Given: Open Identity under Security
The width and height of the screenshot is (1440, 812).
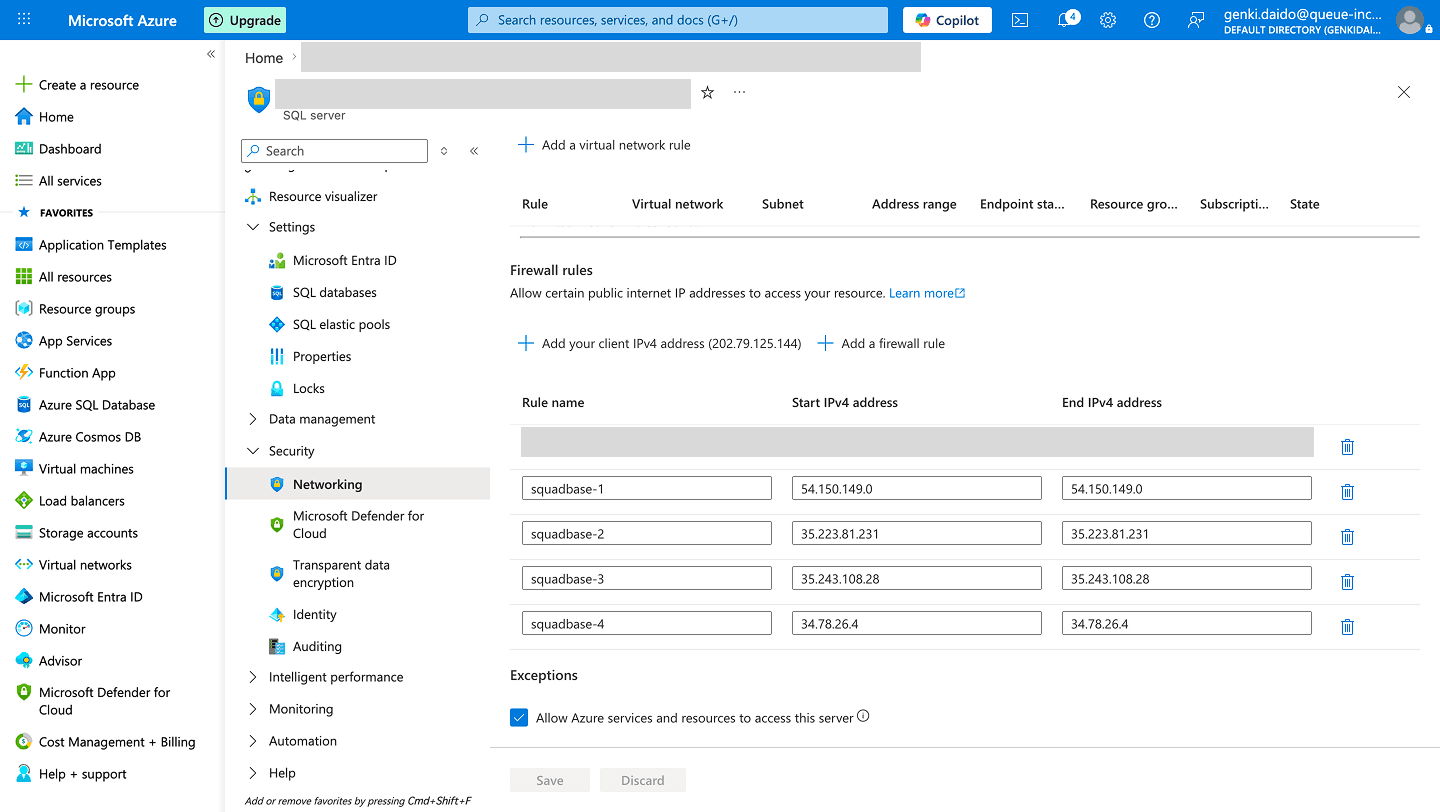Looking at the screenshot, I should 314,615.
